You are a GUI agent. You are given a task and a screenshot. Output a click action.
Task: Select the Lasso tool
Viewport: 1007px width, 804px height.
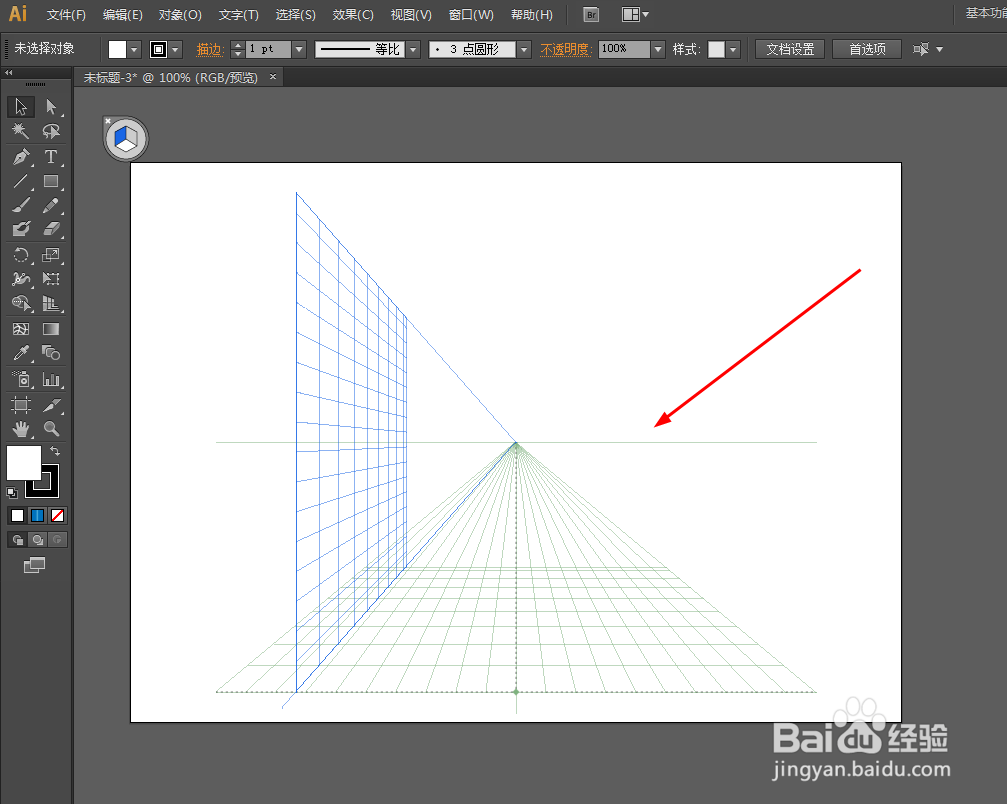click(x=51, y=131)
